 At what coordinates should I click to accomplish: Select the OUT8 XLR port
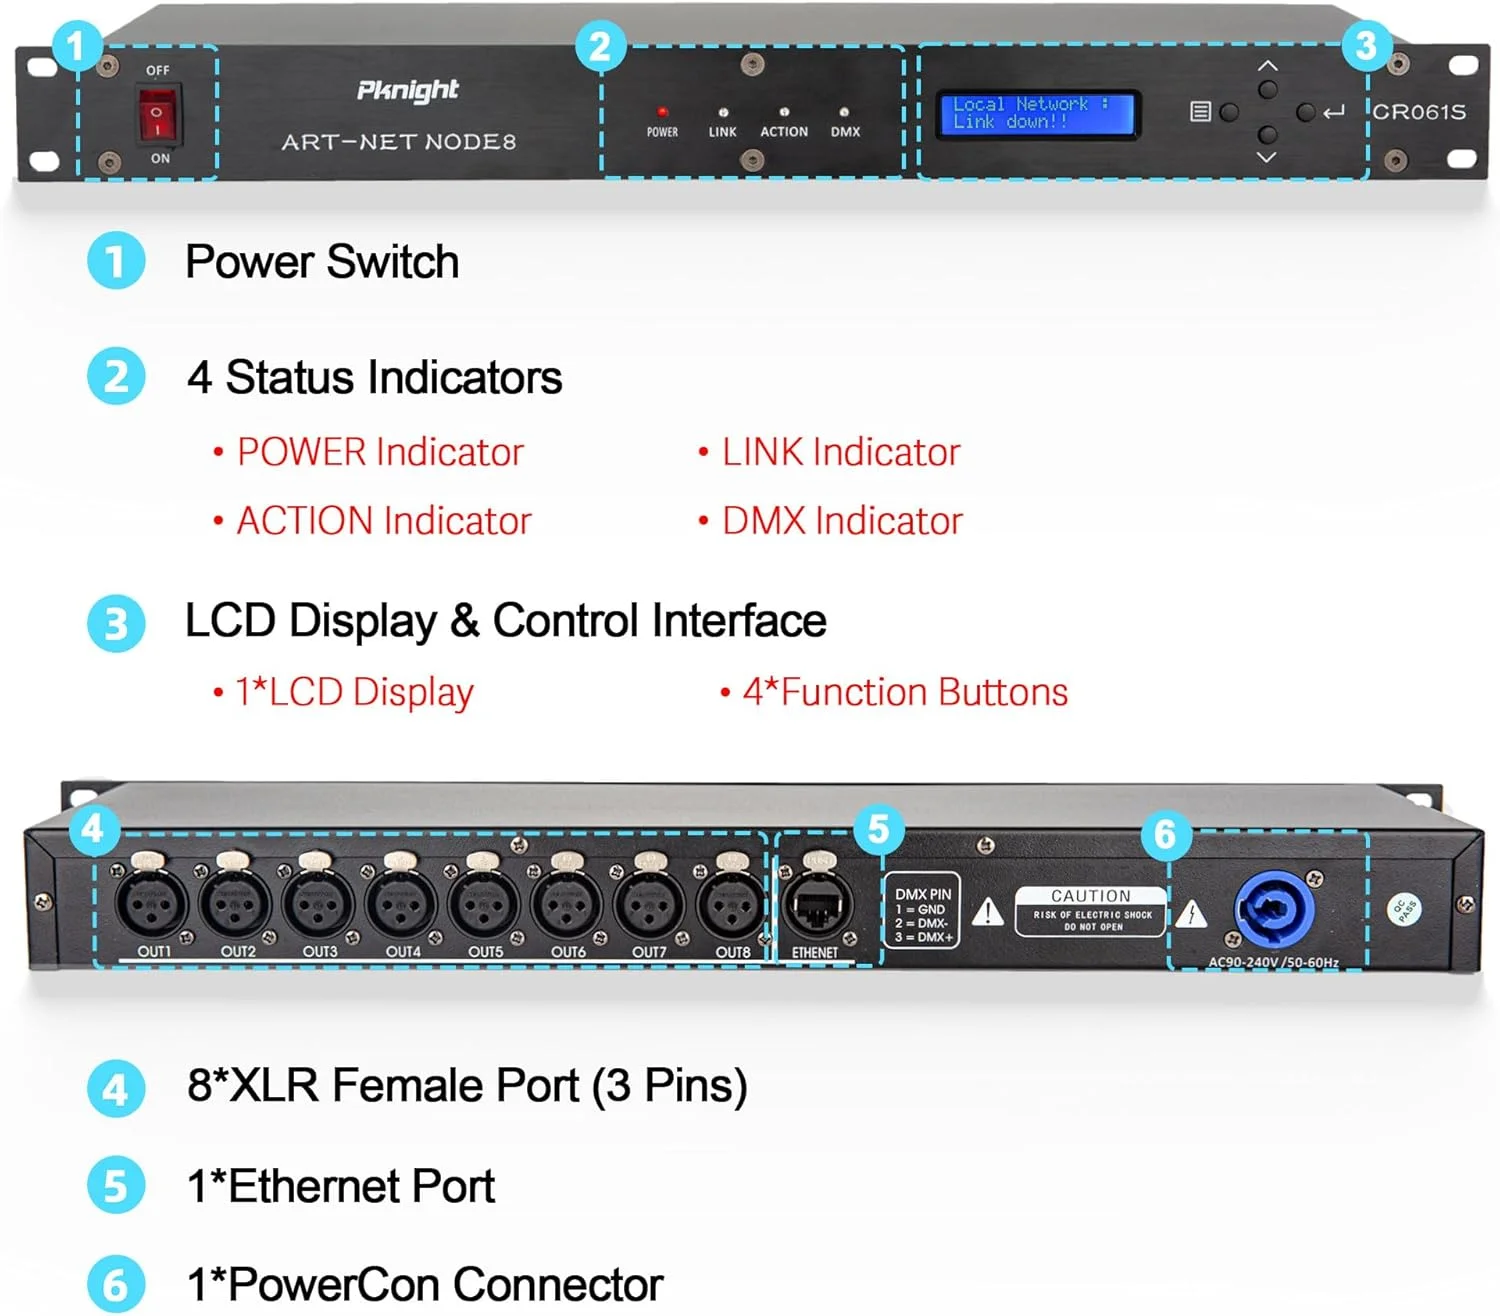click(732, 905)
